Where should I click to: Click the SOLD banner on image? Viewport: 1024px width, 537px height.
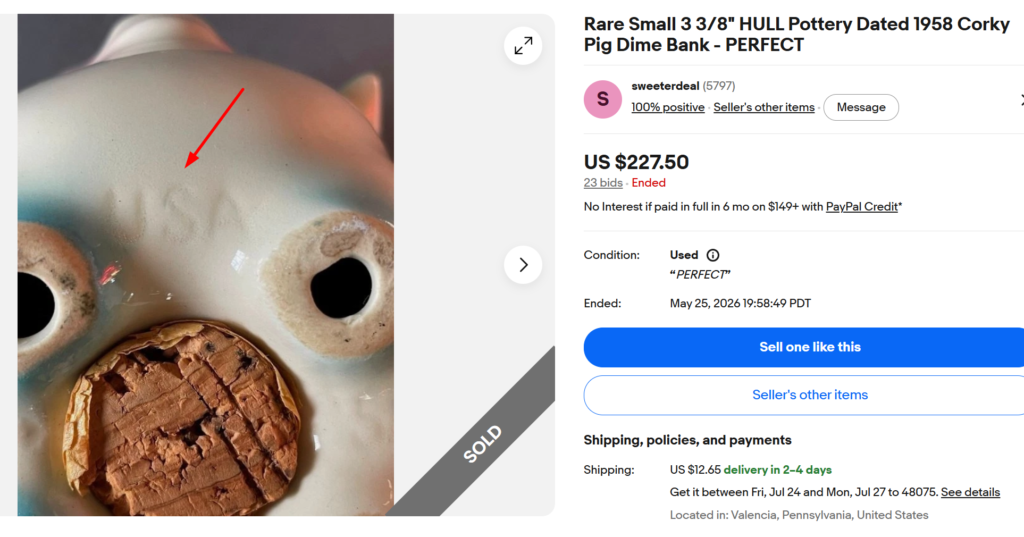(483, 444)
